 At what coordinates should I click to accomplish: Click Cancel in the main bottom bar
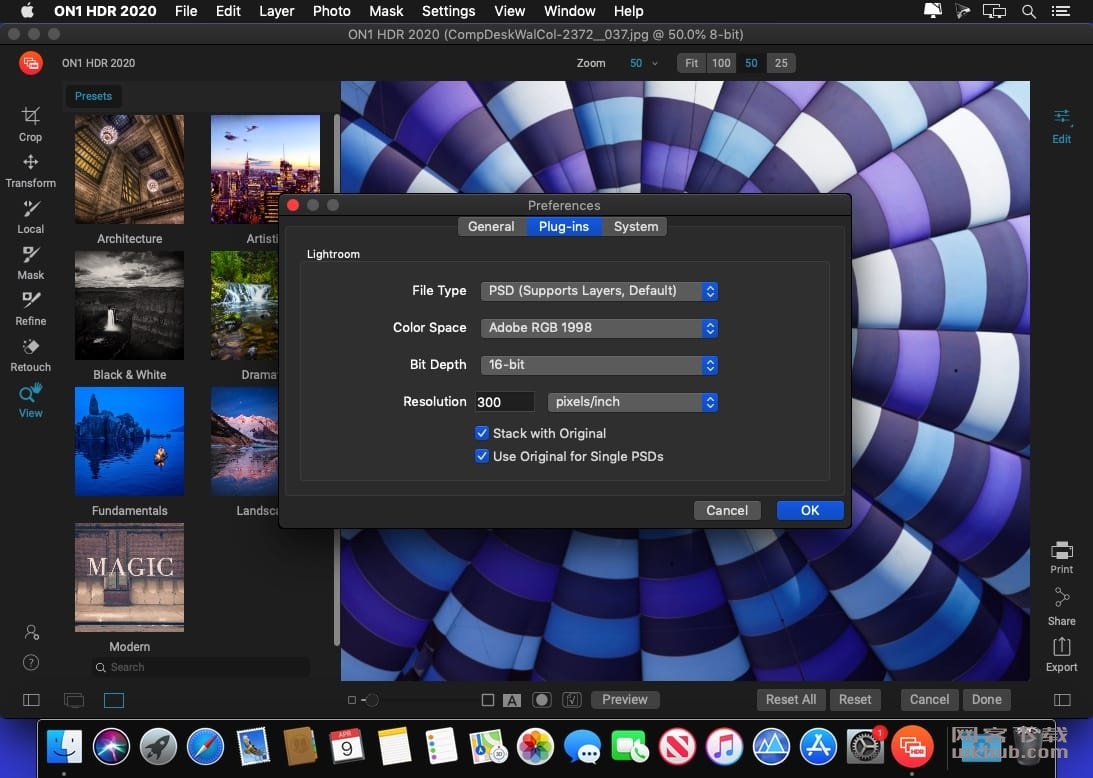click(929, 699)
